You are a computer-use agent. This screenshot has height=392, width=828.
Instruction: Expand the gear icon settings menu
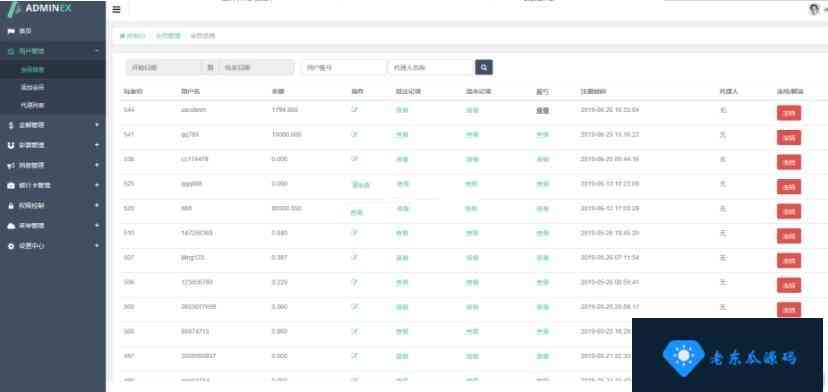click(53, 246)
